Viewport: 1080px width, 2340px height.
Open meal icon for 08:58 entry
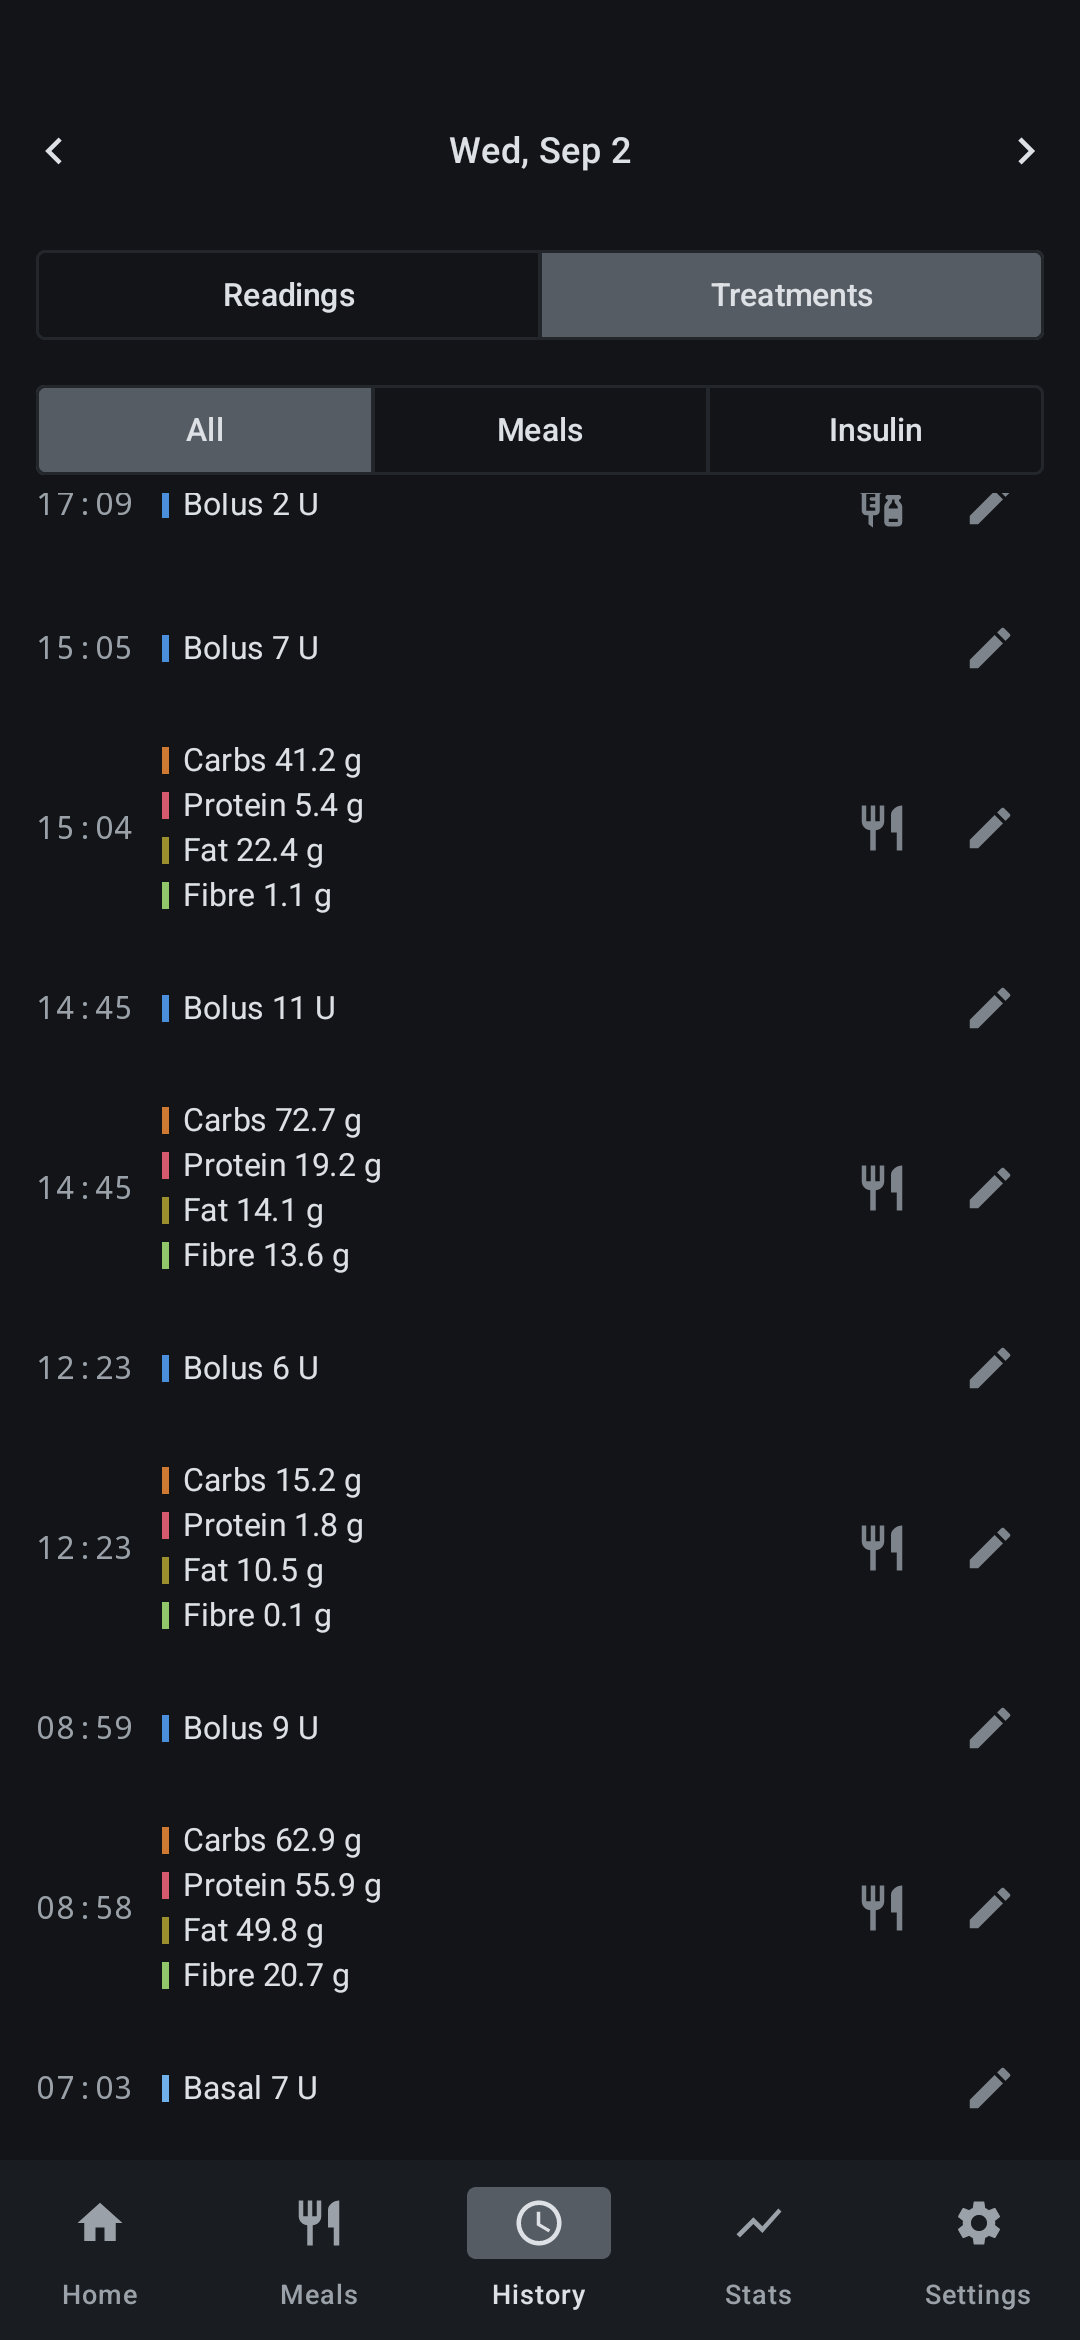[882, 1908]
